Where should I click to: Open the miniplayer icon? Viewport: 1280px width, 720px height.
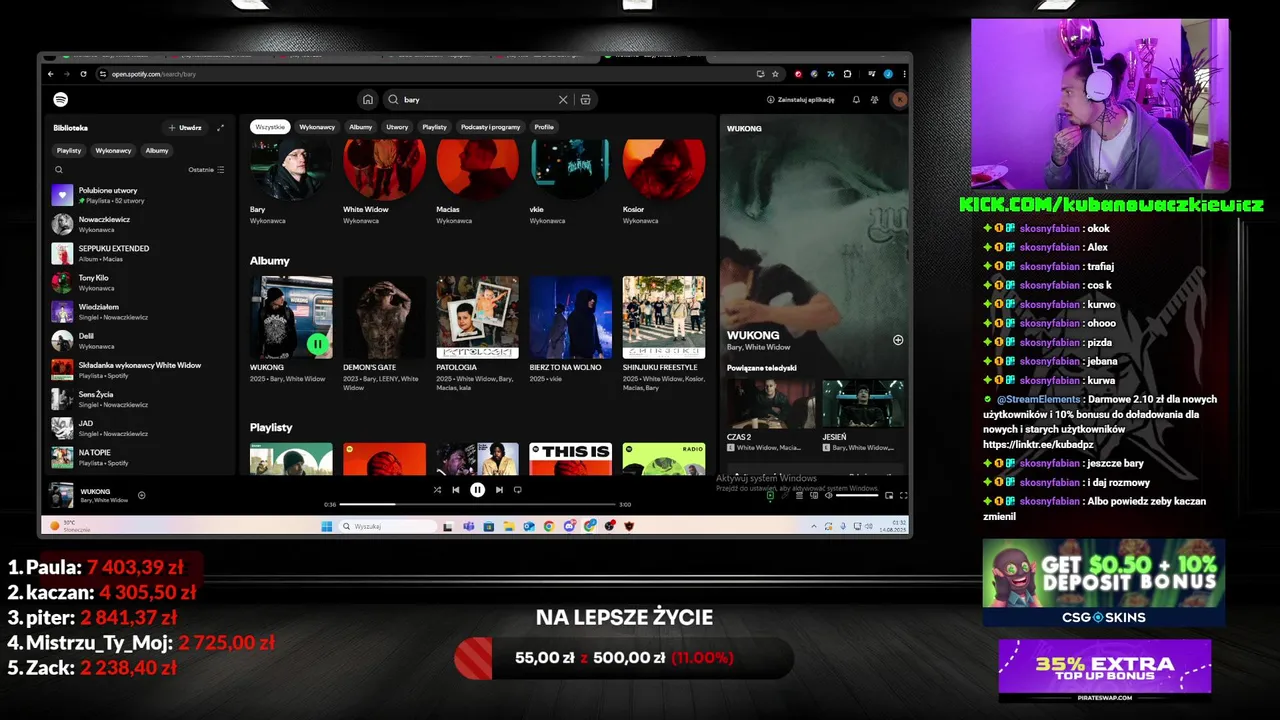tap(889, 495)
